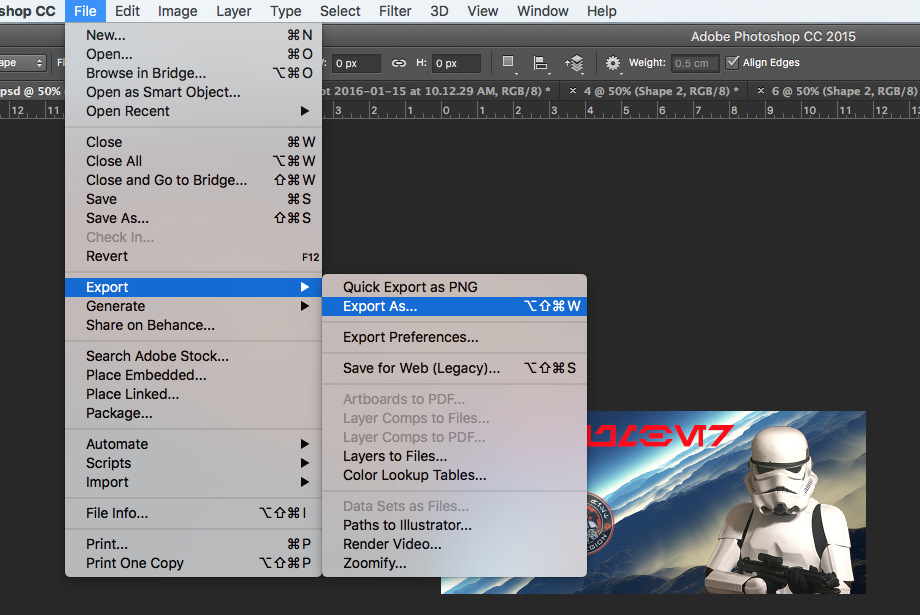Open the View menu
Screen dimensions: 920x615
click(482, 11)
